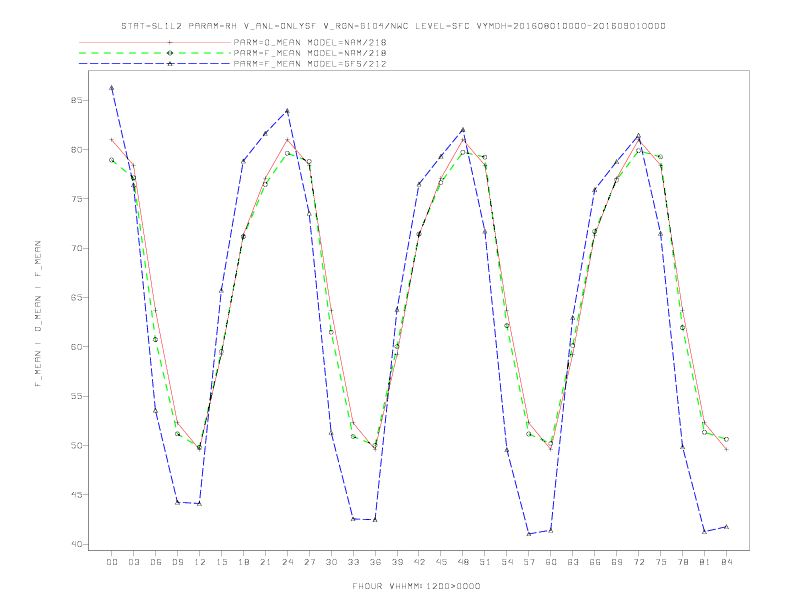Click x-axis forecast hour label 03

(133, 562)
